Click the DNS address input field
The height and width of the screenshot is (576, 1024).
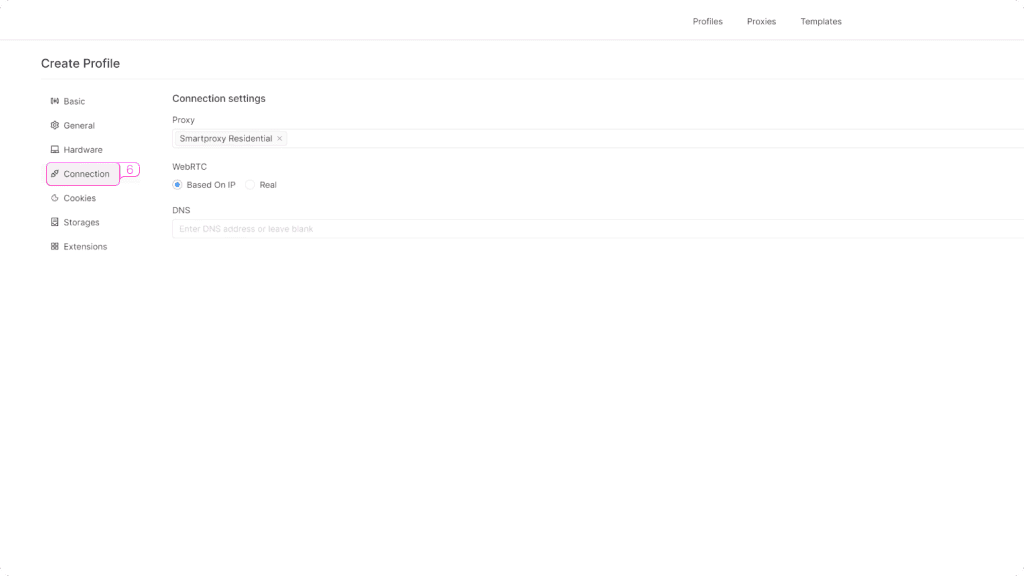[x=400, y=229]
